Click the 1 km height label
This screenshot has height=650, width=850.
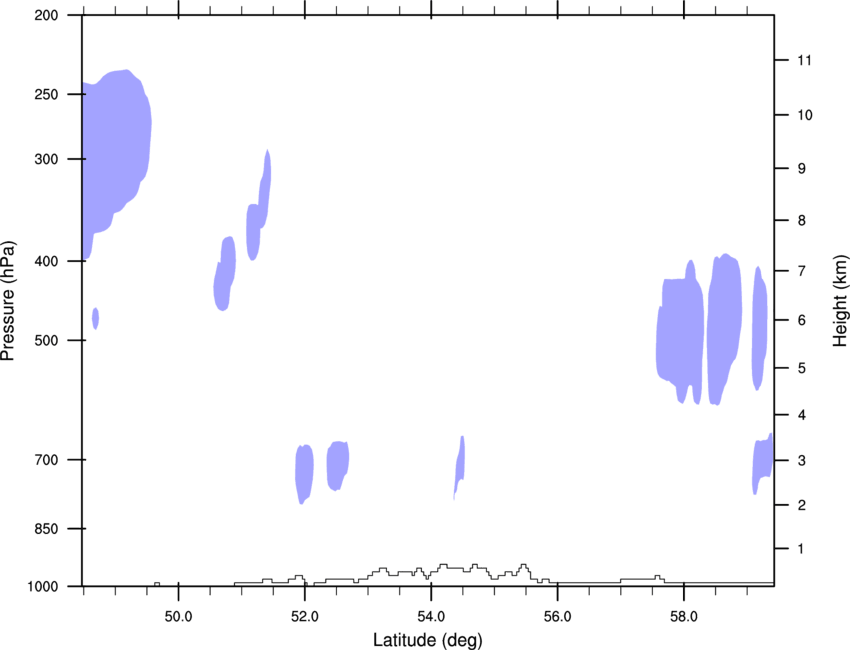(x=801, y=549)
